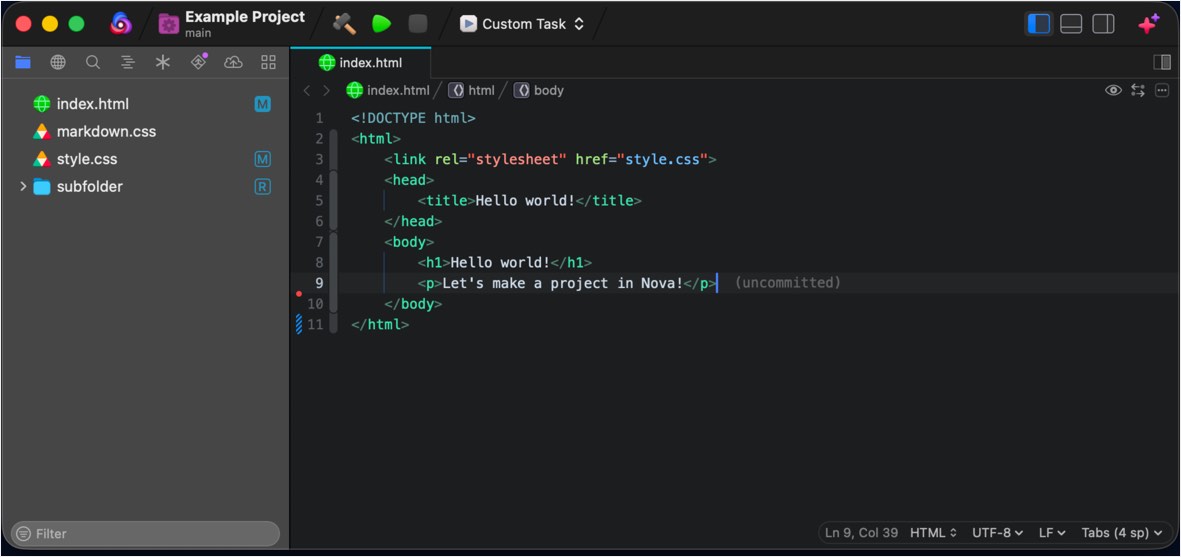Open the Find sidebar magnifier icon
1181x557 pixels.
click(x=93, y=62)
